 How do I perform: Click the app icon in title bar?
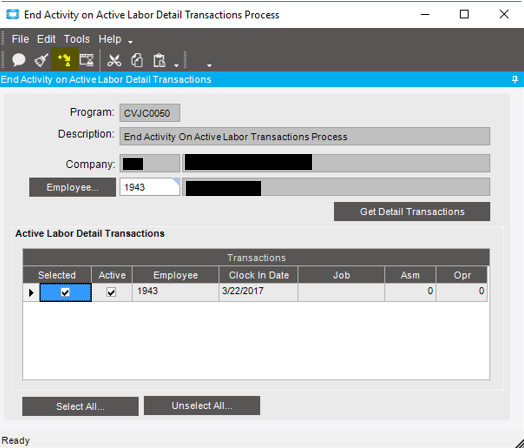(13, 14)
